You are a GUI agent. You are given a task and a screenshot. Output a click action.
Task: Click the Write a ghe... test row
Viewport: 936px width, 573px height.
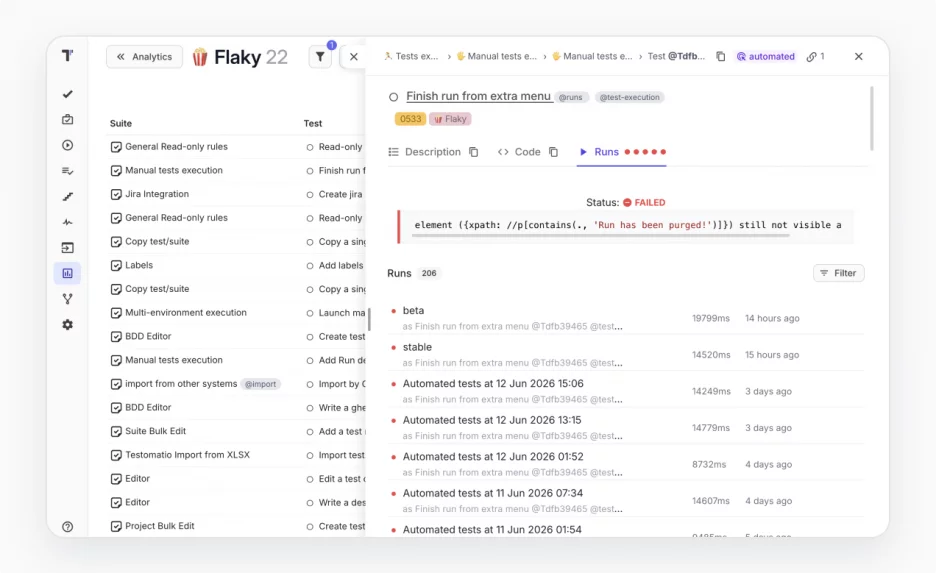pos(335,408)
